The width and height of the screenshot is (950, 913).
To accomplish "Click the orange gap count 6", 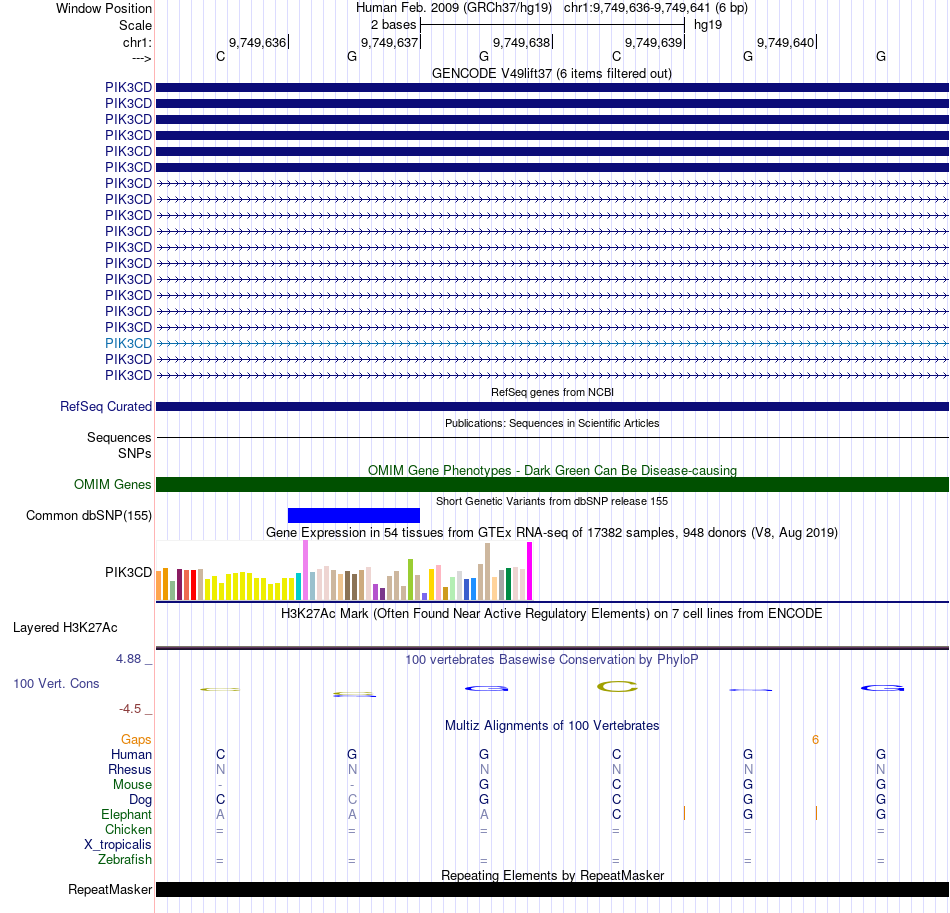I will [x=815, y=740].
